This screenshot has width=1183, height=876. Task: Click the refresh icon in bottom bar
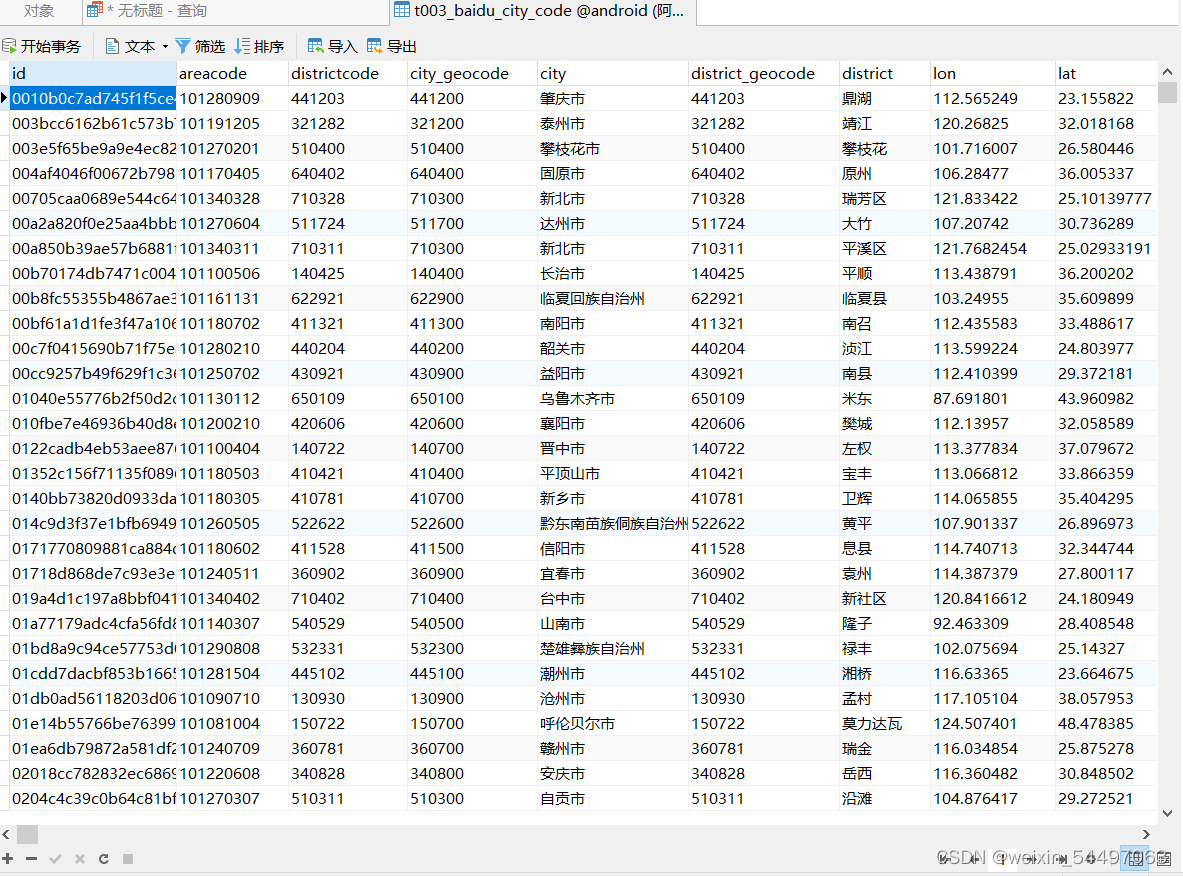click(x=103, y=859)
